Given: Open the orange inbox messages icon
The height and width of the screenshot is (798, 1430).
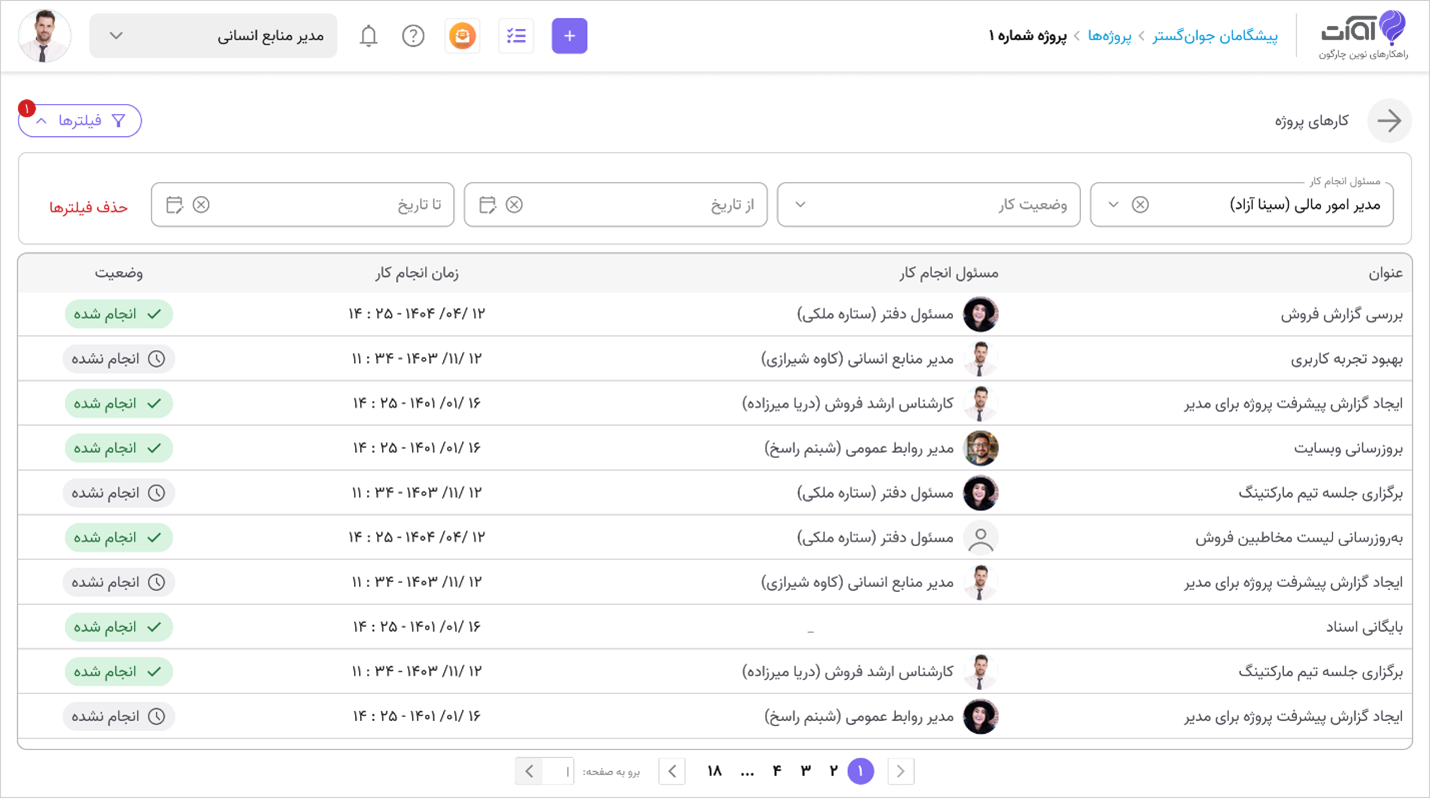Looking at the screenshot, I should click(x=462, y=35).
